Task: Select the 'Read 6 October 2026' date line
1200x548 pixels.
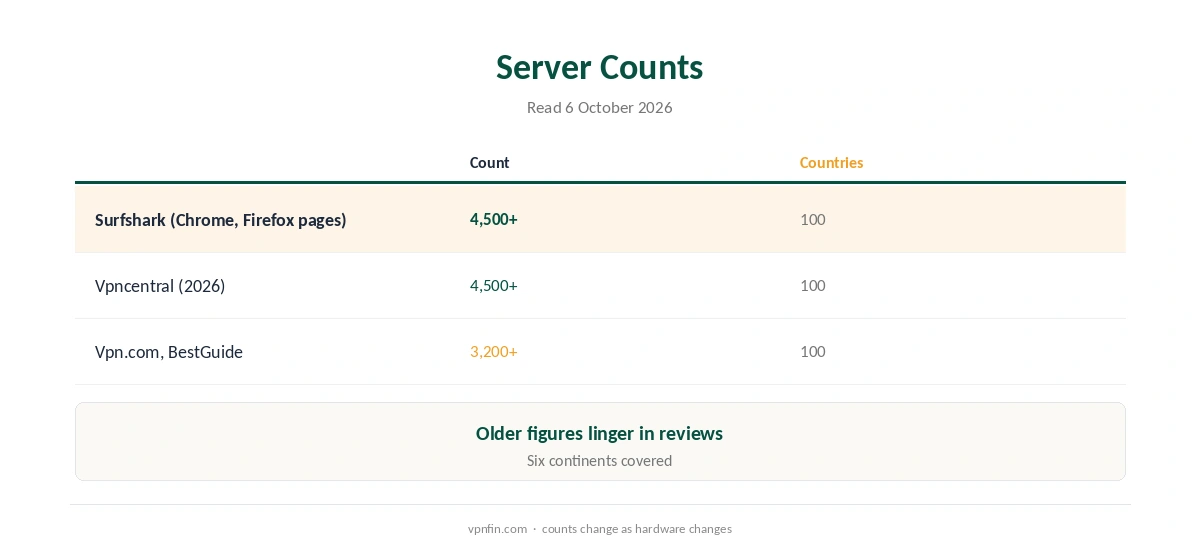Action: 599,107
